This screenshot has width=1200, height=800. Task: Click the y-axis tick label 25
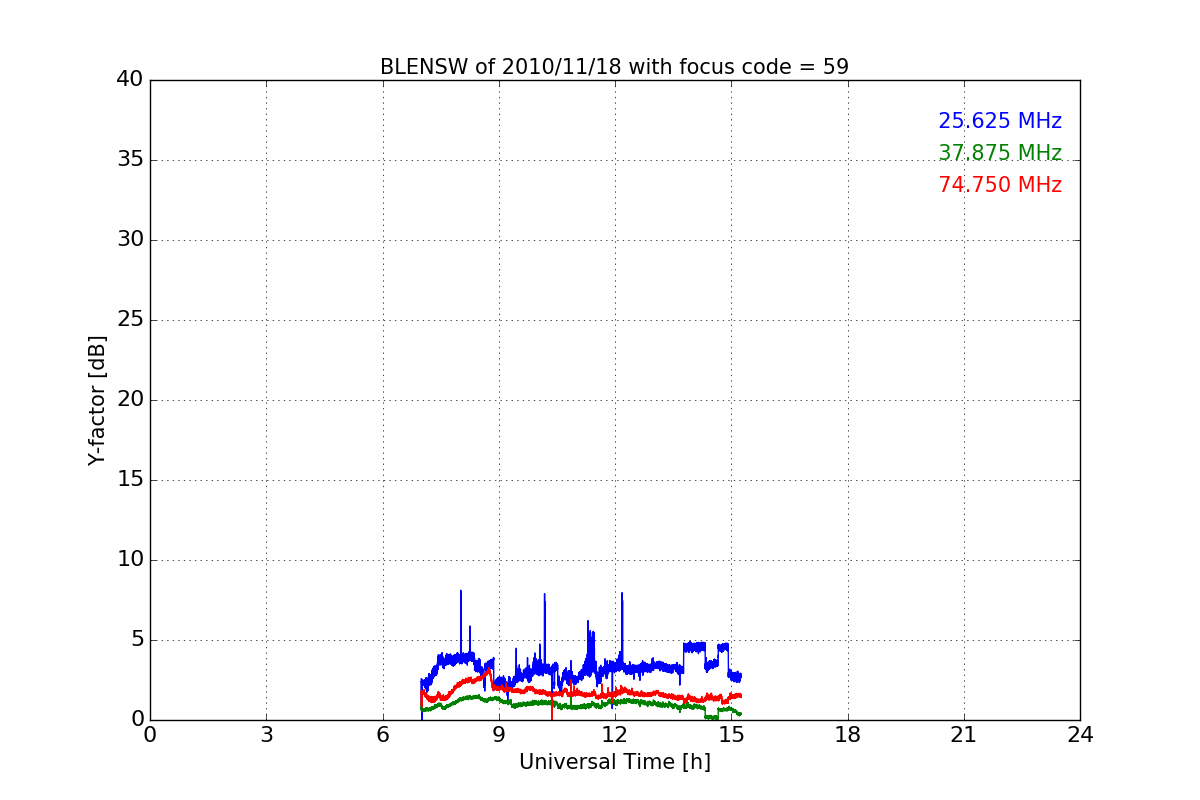click(x=130, y=320)
